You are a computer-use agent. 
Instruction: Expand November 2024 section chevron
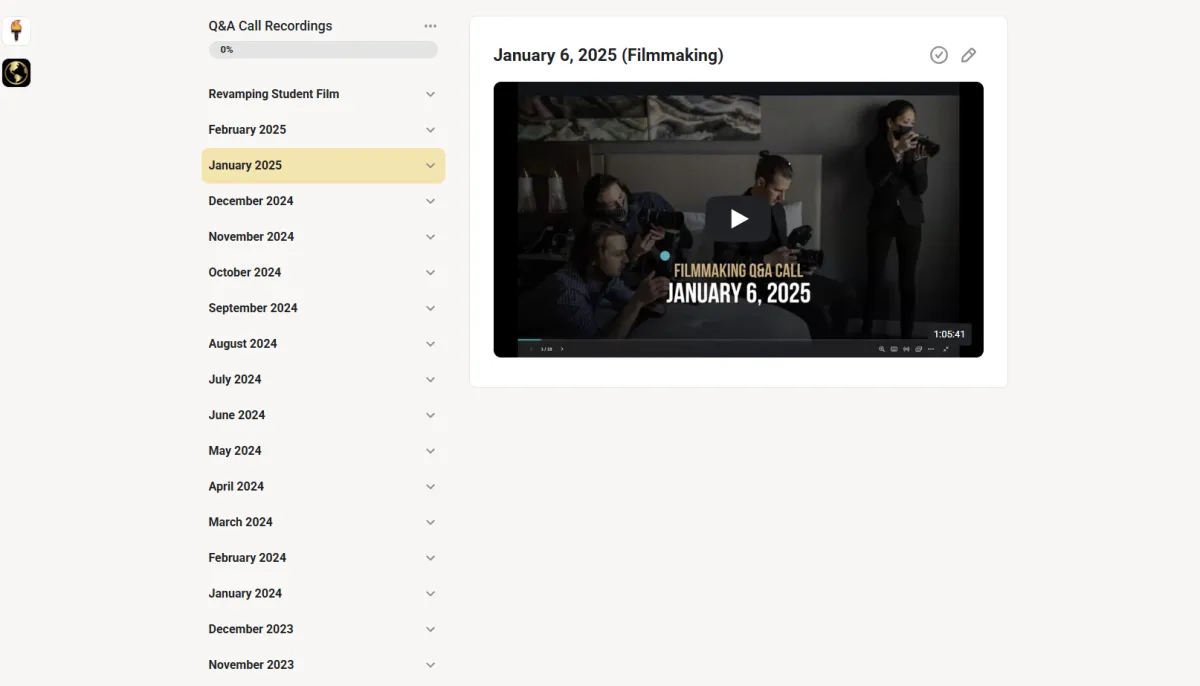[430, 237]
